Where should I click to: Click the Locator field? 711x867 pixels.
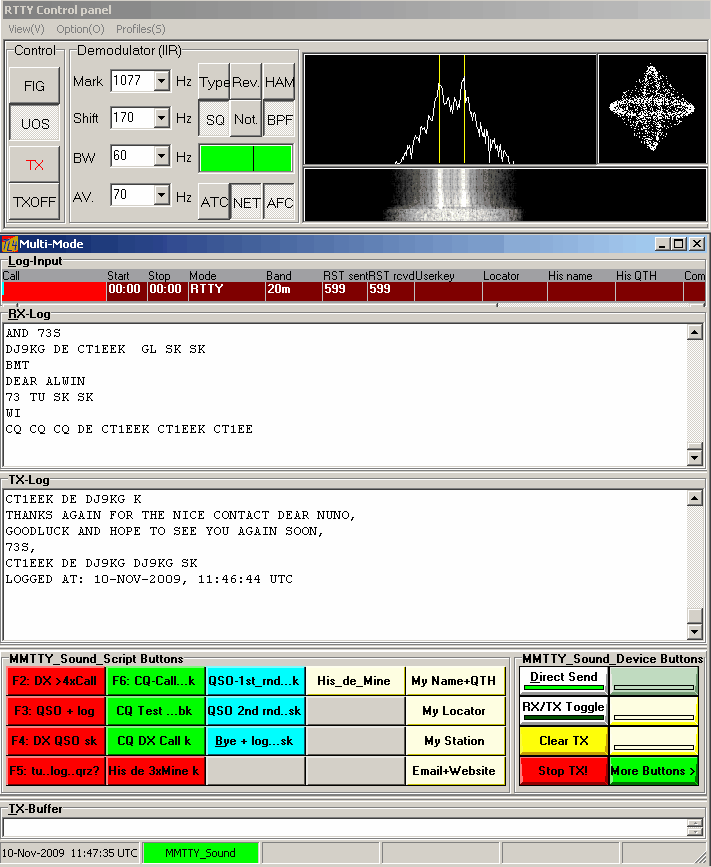tap(515, 291)
